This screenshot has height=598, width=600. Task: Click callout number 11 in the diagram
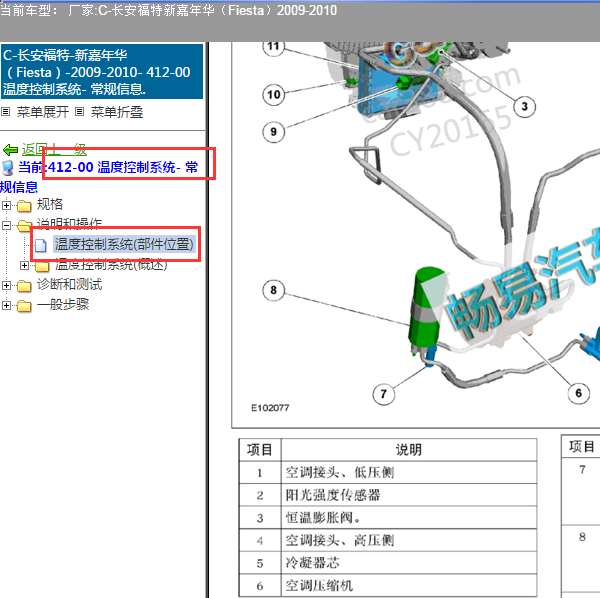273,46
